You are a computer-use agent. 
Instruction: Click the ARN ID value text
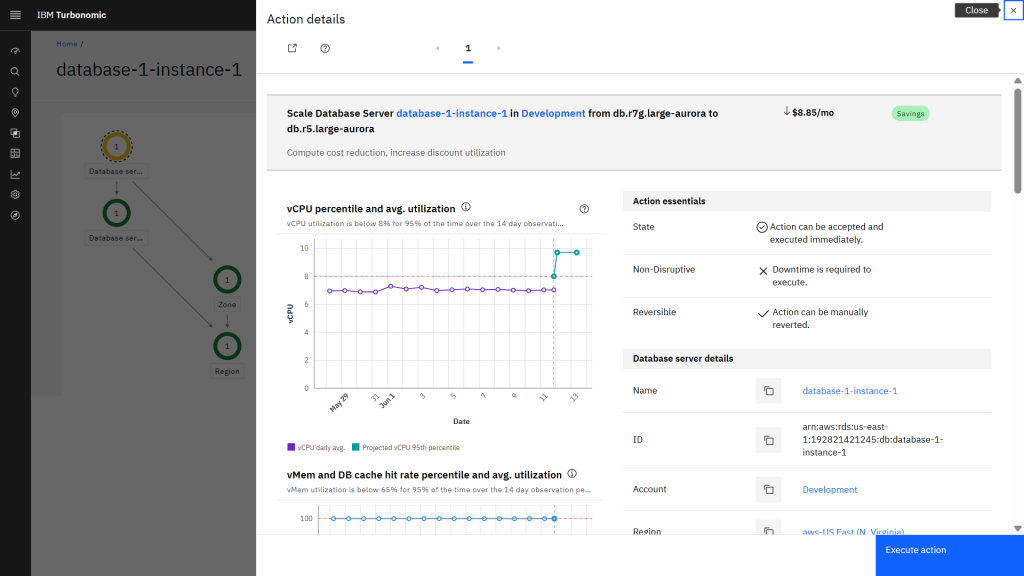872,440
